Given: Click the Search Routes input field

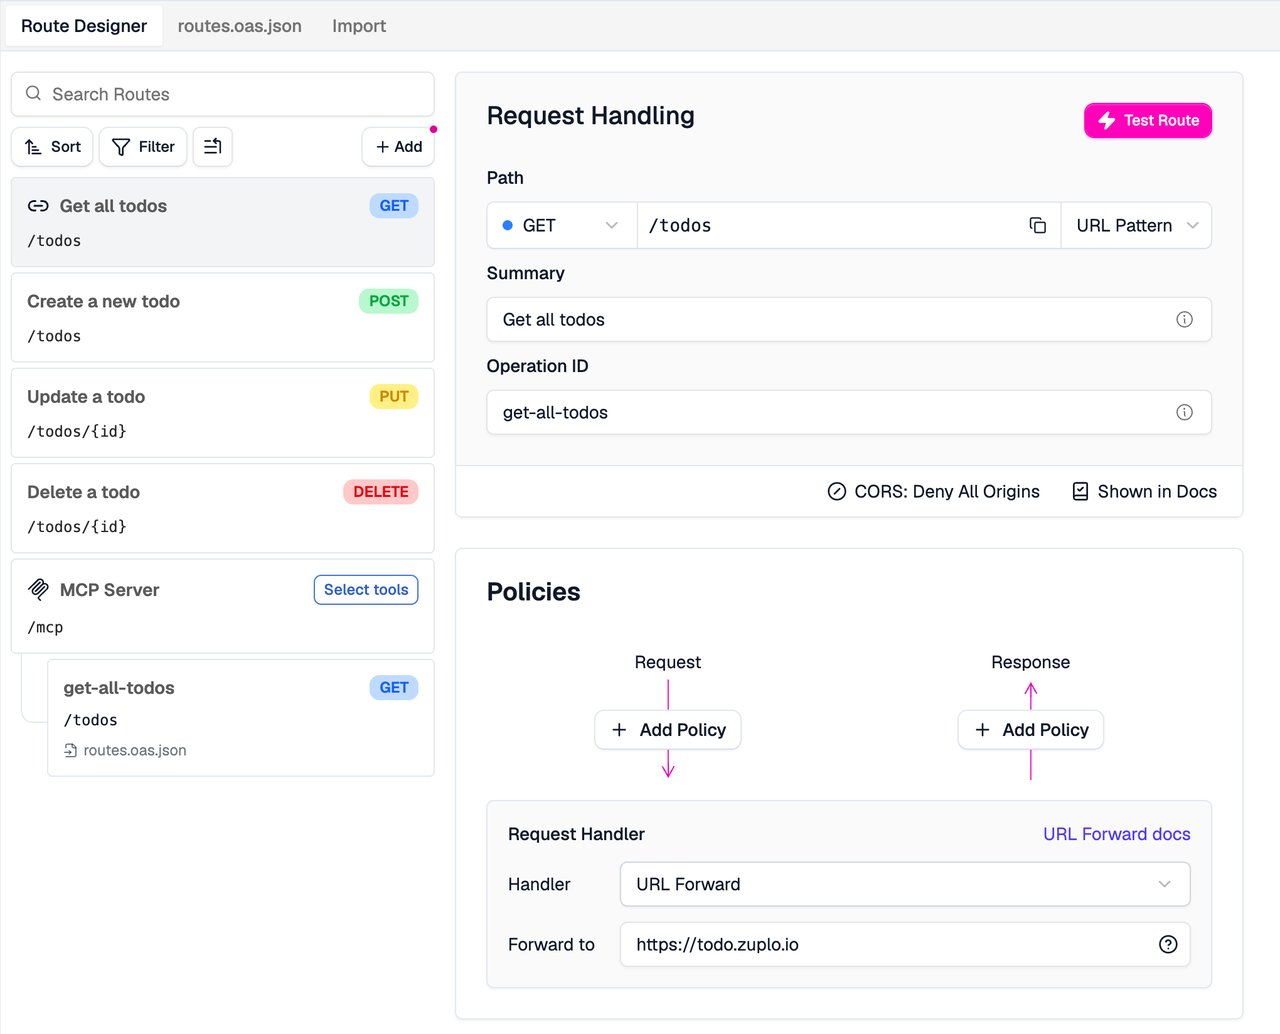Looking at the screenshot, I should click(x=223, y=94).
